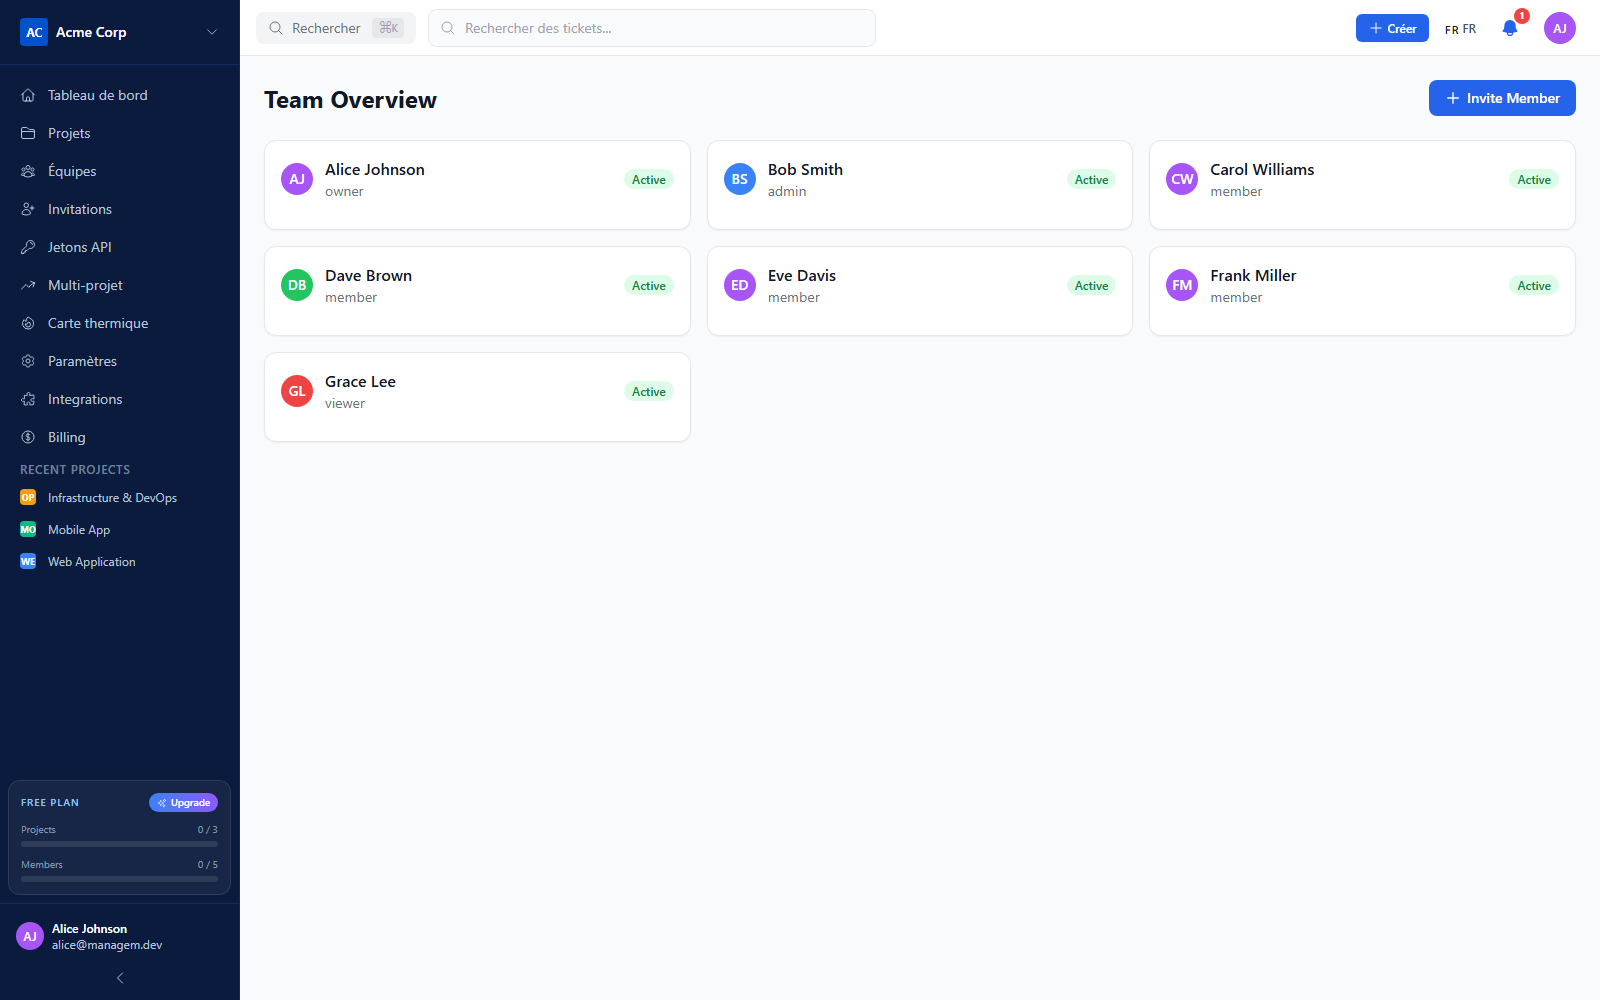Open Bob Smith member card
The width and height of the screenshot is (1600, 1000).
click(x=920, y=185)
